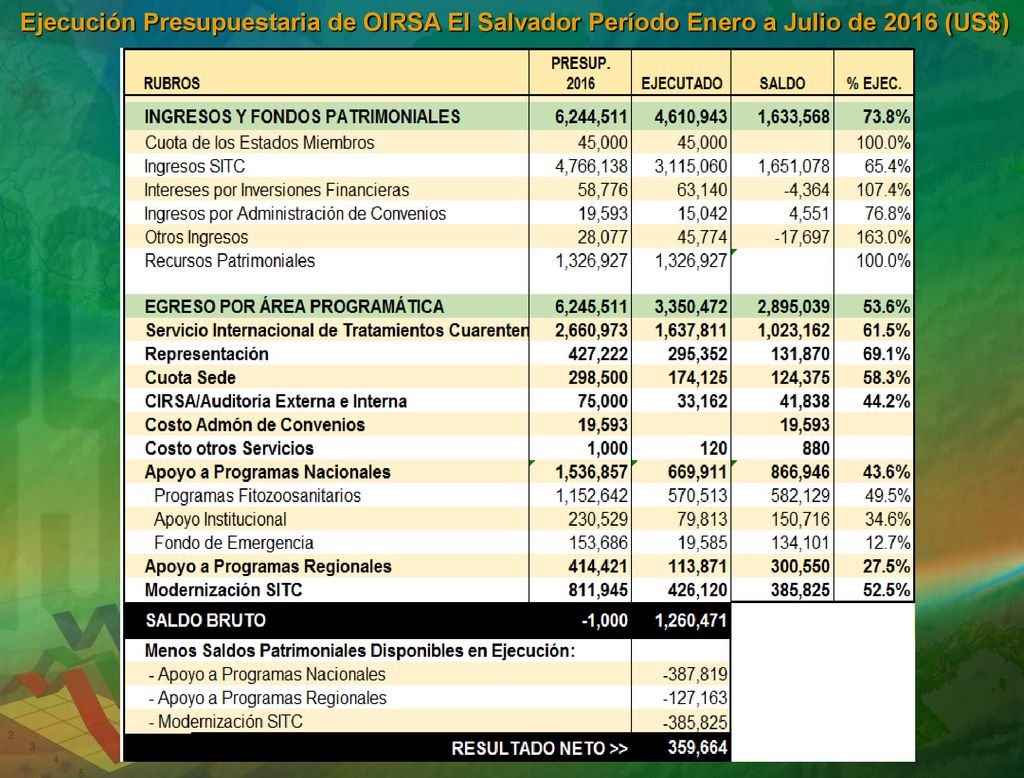The height and width of the screenshot is (778, 1024).
Task: Select the Apoyo Institucional row label
Action: click(220, 519)
